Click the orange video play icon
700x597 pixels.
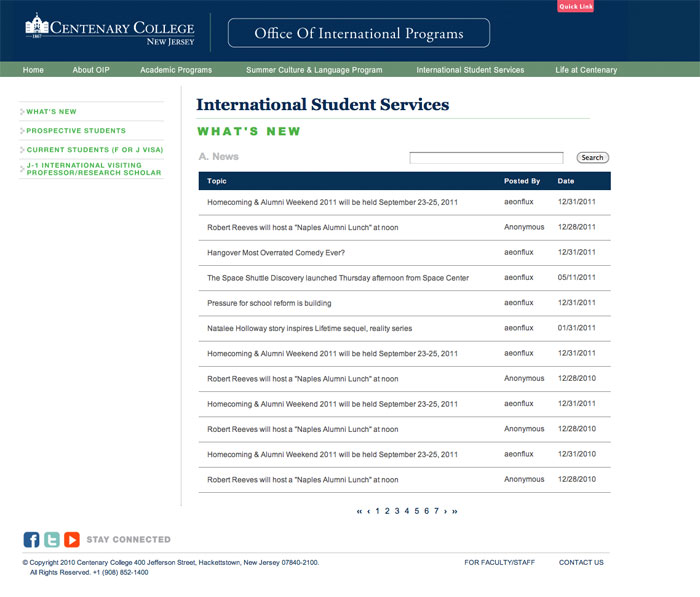pyautogui.click(x=72, y=540)
